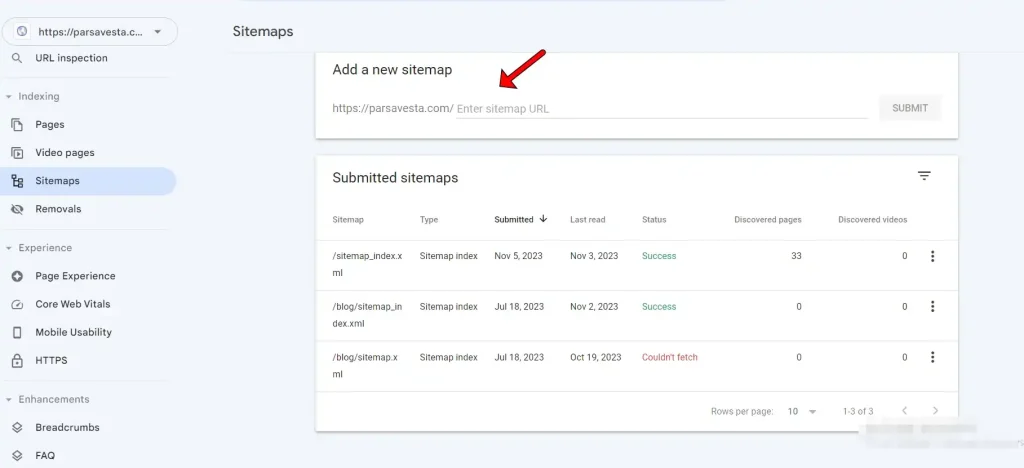Click the Breadcrumbs layers icon
This screenshot has width=1024, height=468.
pos(18,428)
